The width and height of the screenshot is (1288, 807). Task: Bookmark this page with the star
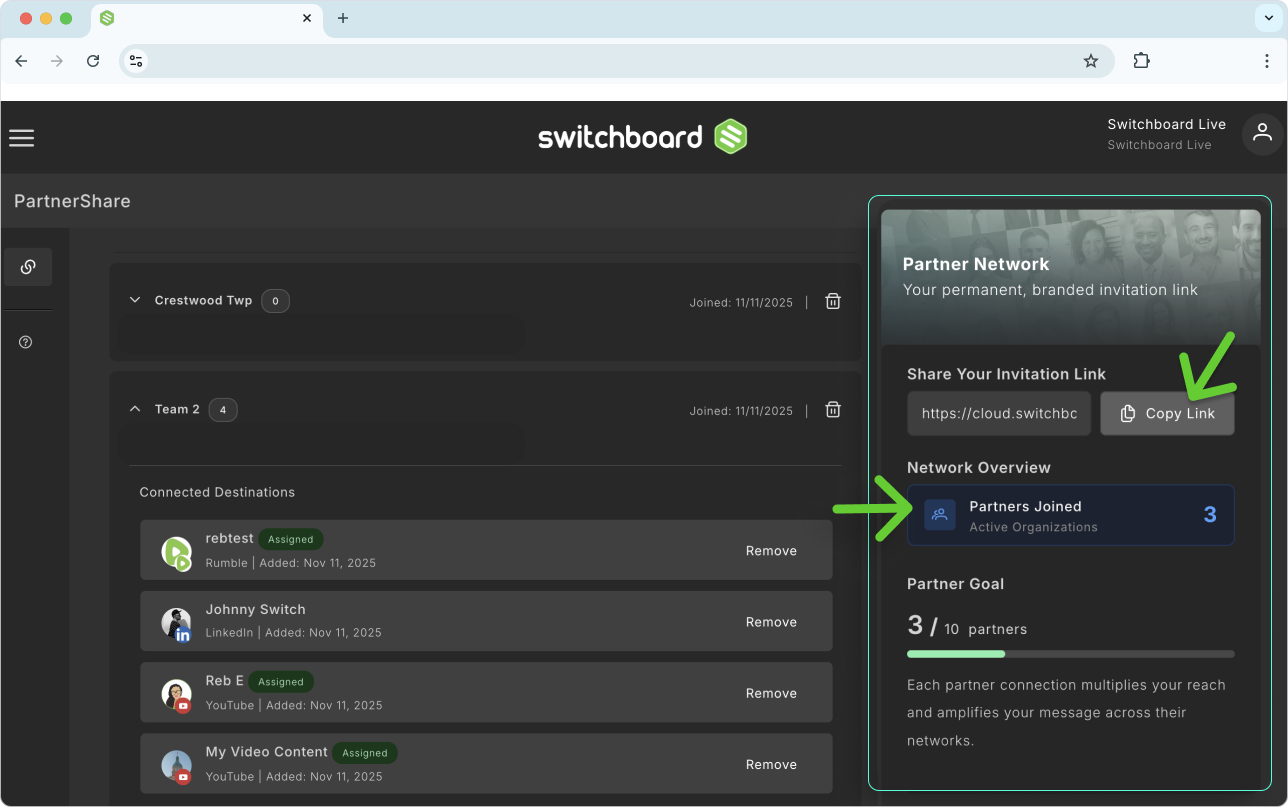click(1091, 61)
